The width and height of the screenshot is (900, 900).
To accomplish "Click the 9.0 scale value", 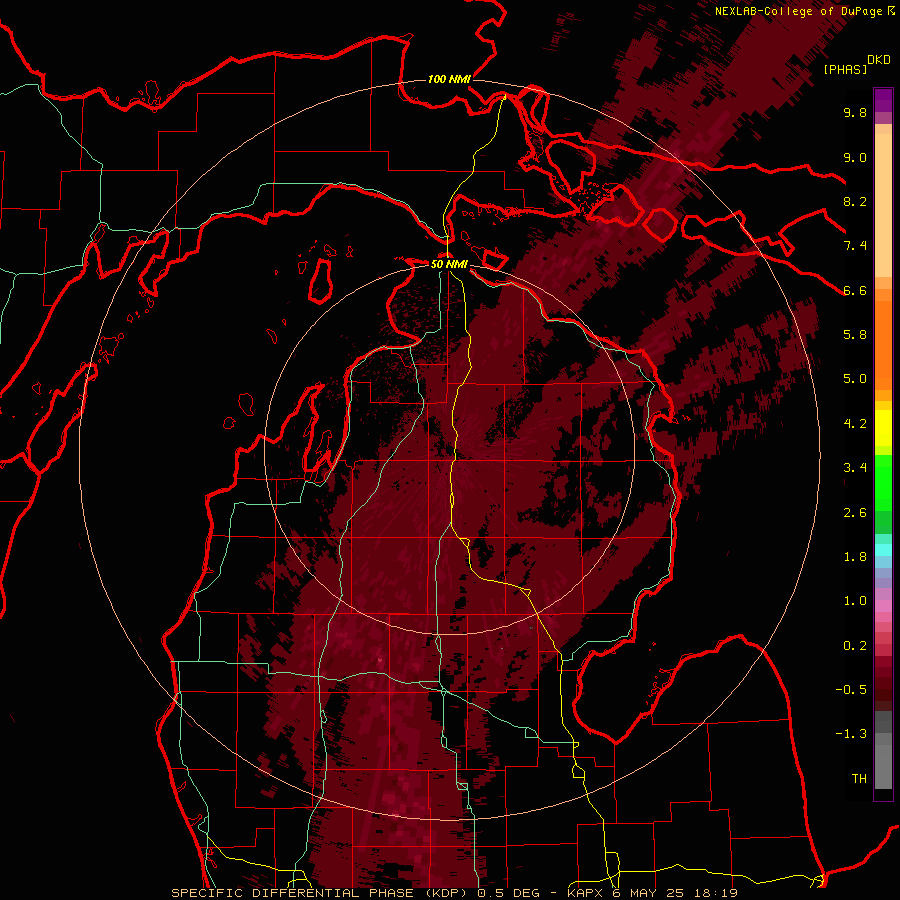I will click(855, 157).
